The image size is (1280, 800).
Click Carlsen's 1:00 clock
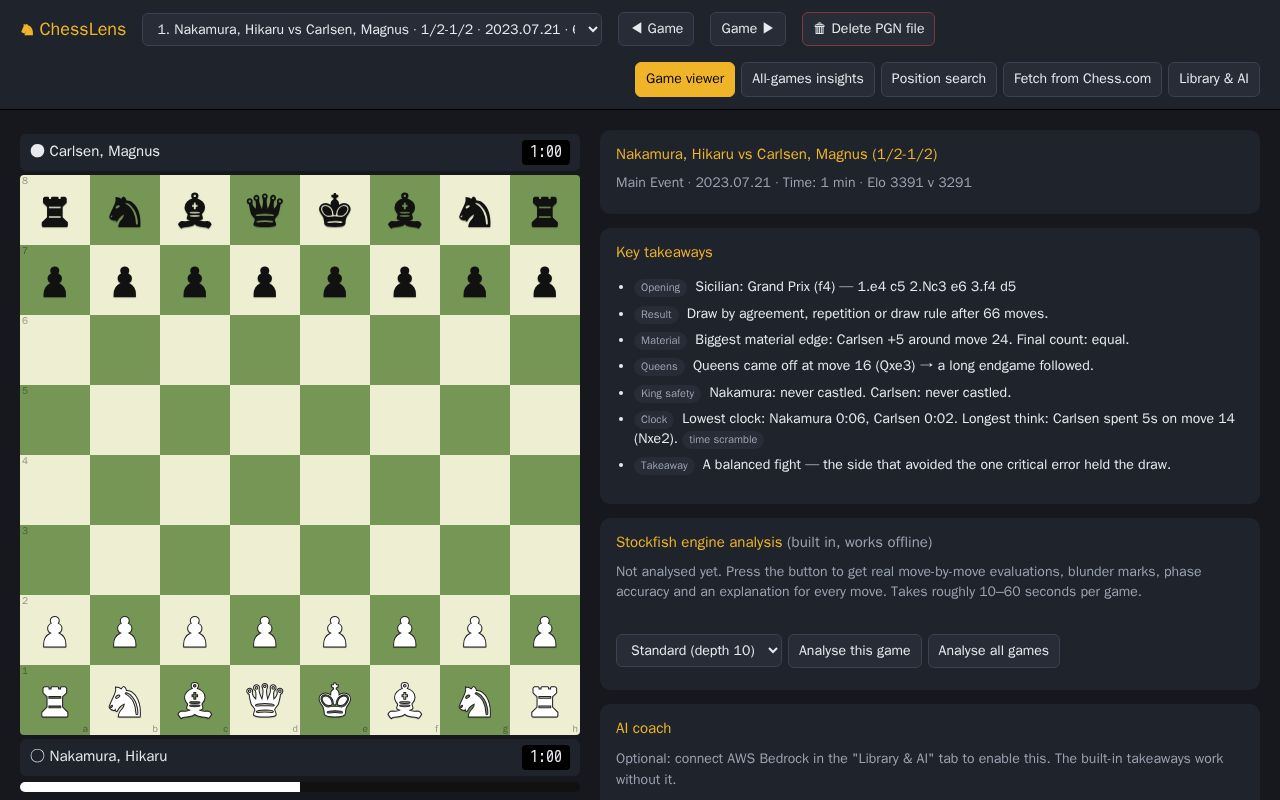[546, 152]
